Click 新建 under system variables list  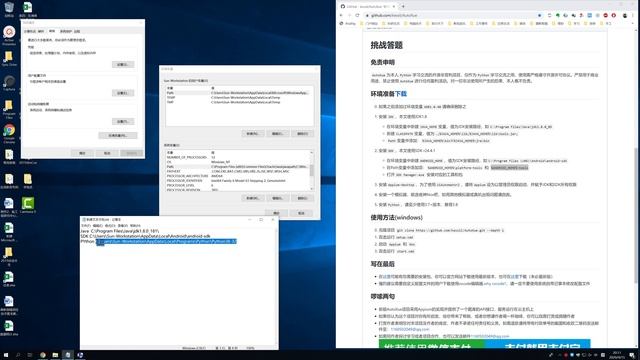[252, 198]
